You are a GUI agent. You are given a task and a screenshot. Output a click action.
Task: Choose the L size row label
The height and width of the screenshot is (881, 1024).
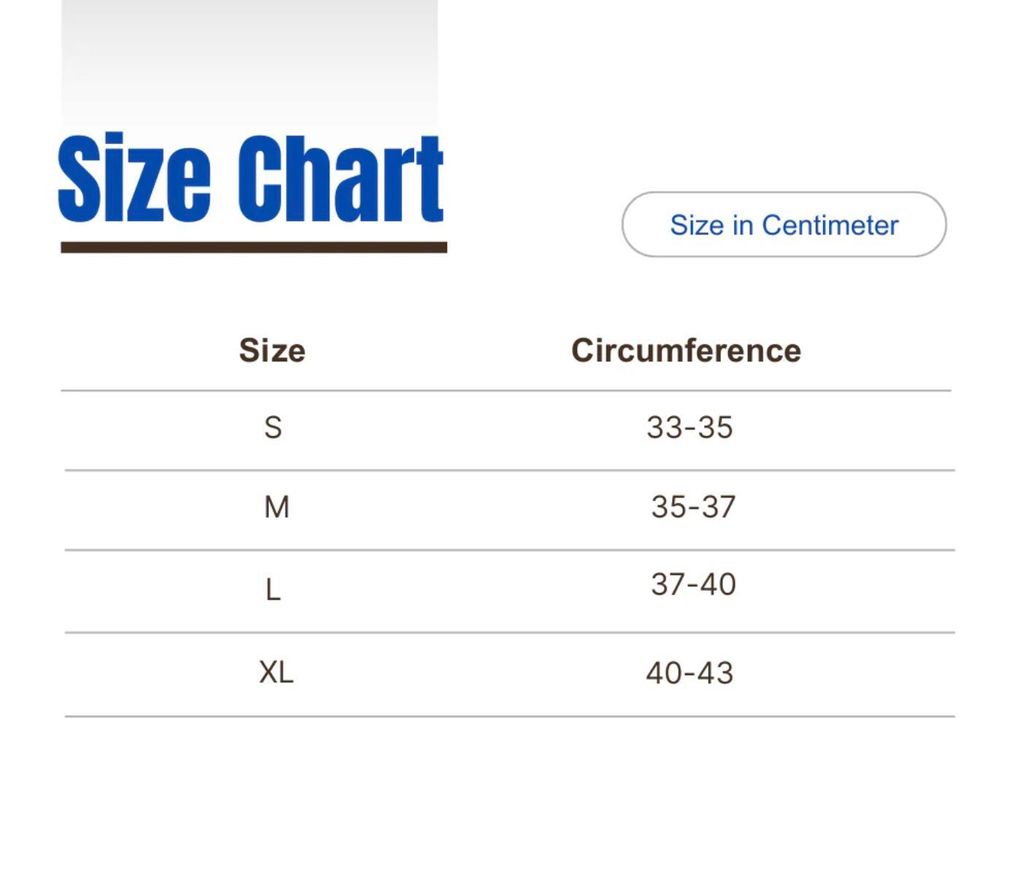[273, 590]
